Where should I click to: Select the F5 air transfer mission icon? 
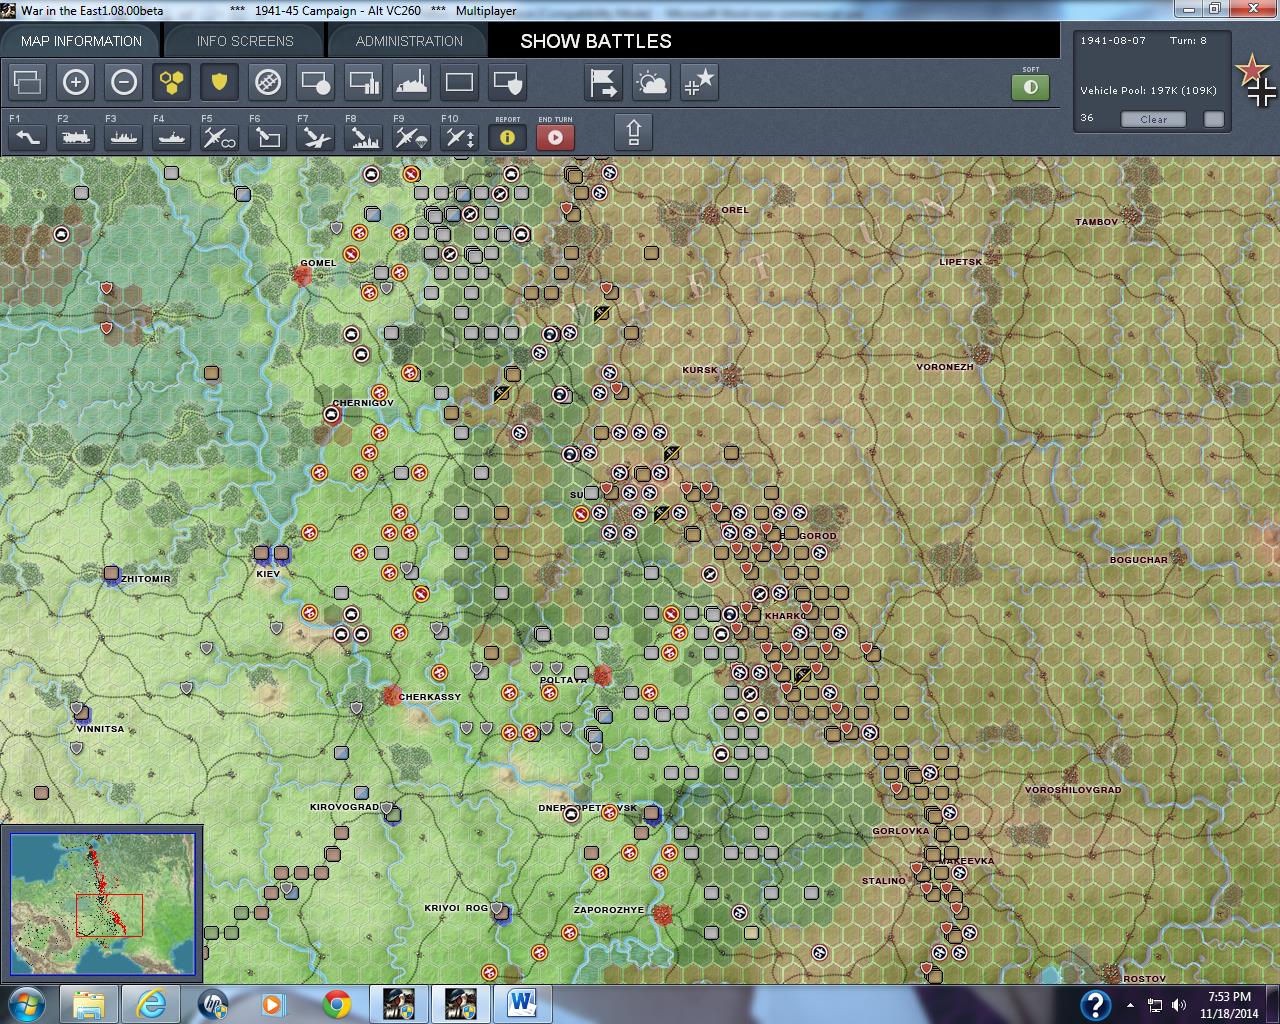219,137
